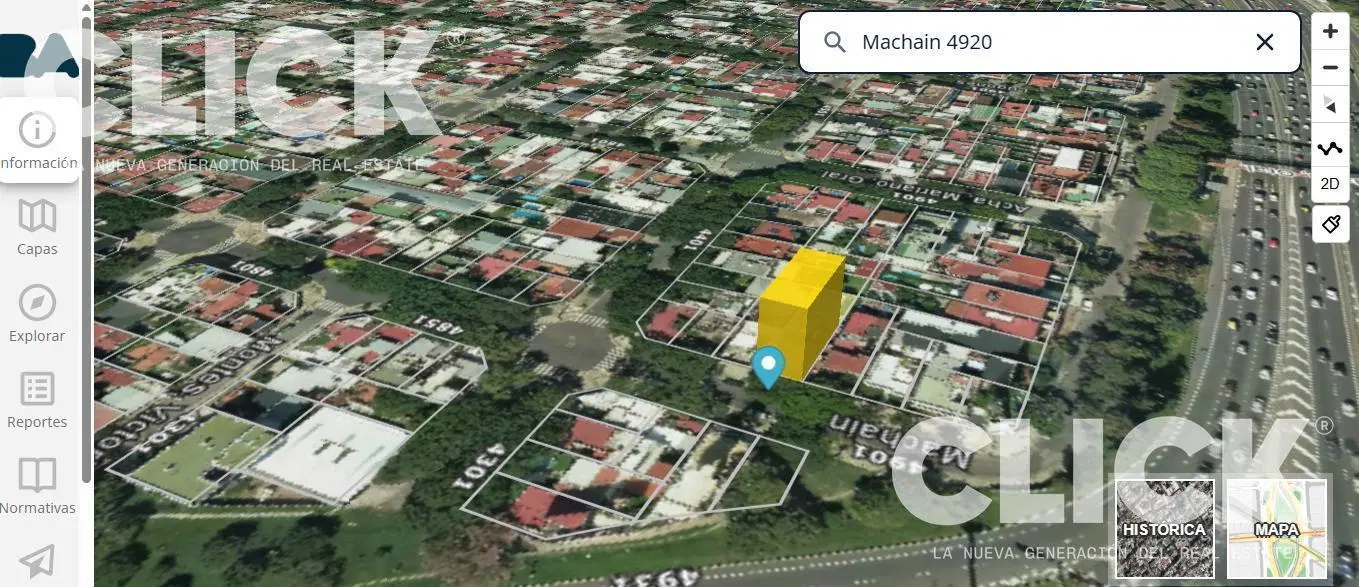This screenshot has height=587, width=1359.
Task: Clear the Machain 4920 search text
Action: [x=1264, y=42]
